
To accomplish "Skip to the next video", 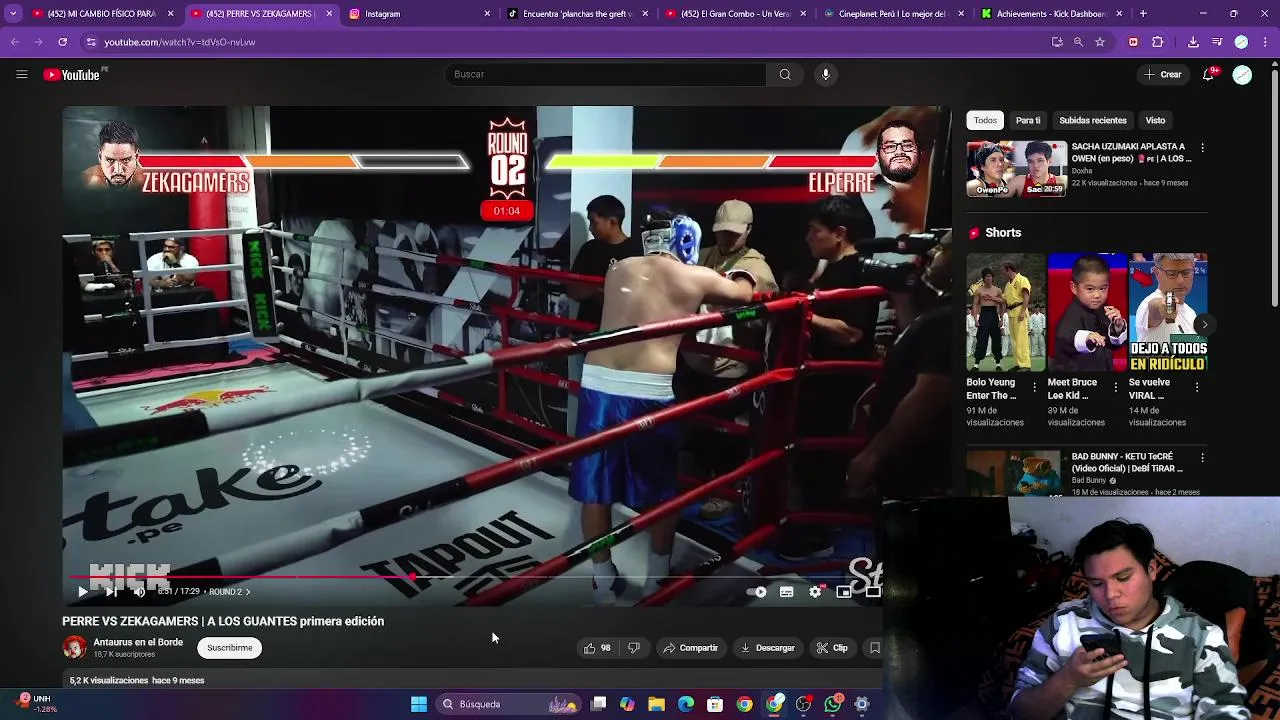I will click(111, 592).
